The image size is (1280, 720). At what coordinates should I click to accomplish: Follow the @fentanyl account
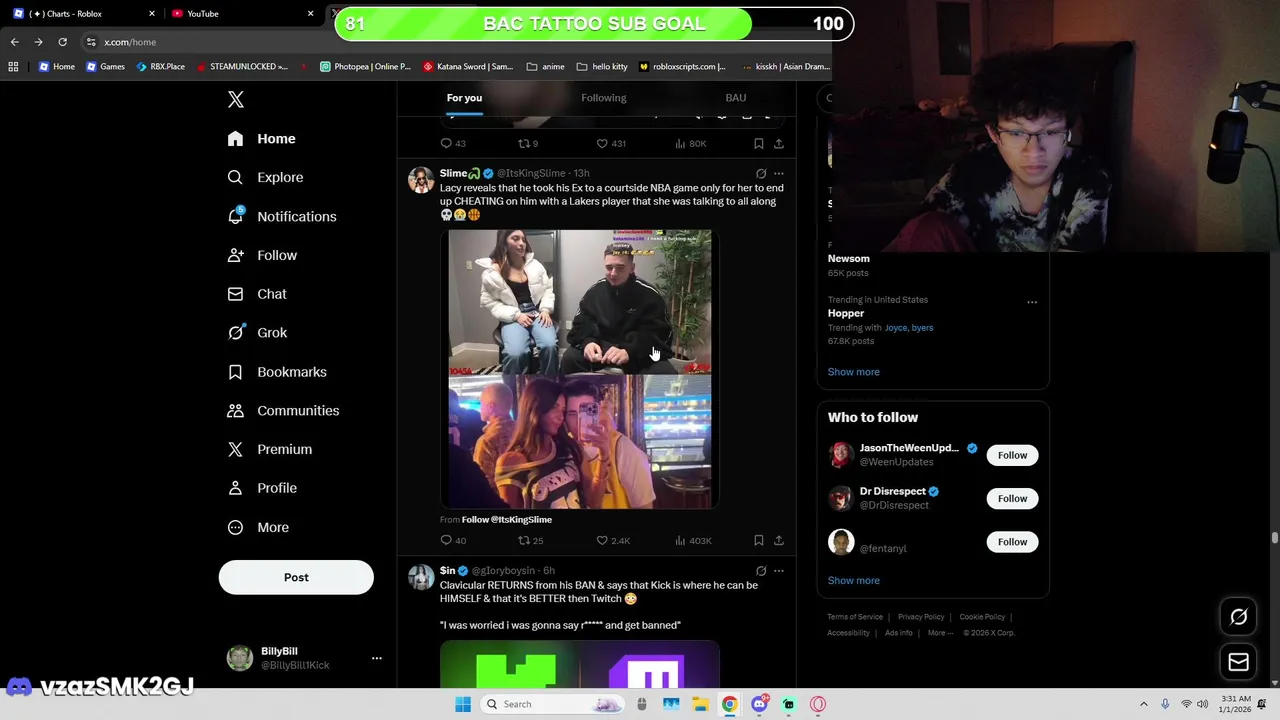tap(1012, 542)
